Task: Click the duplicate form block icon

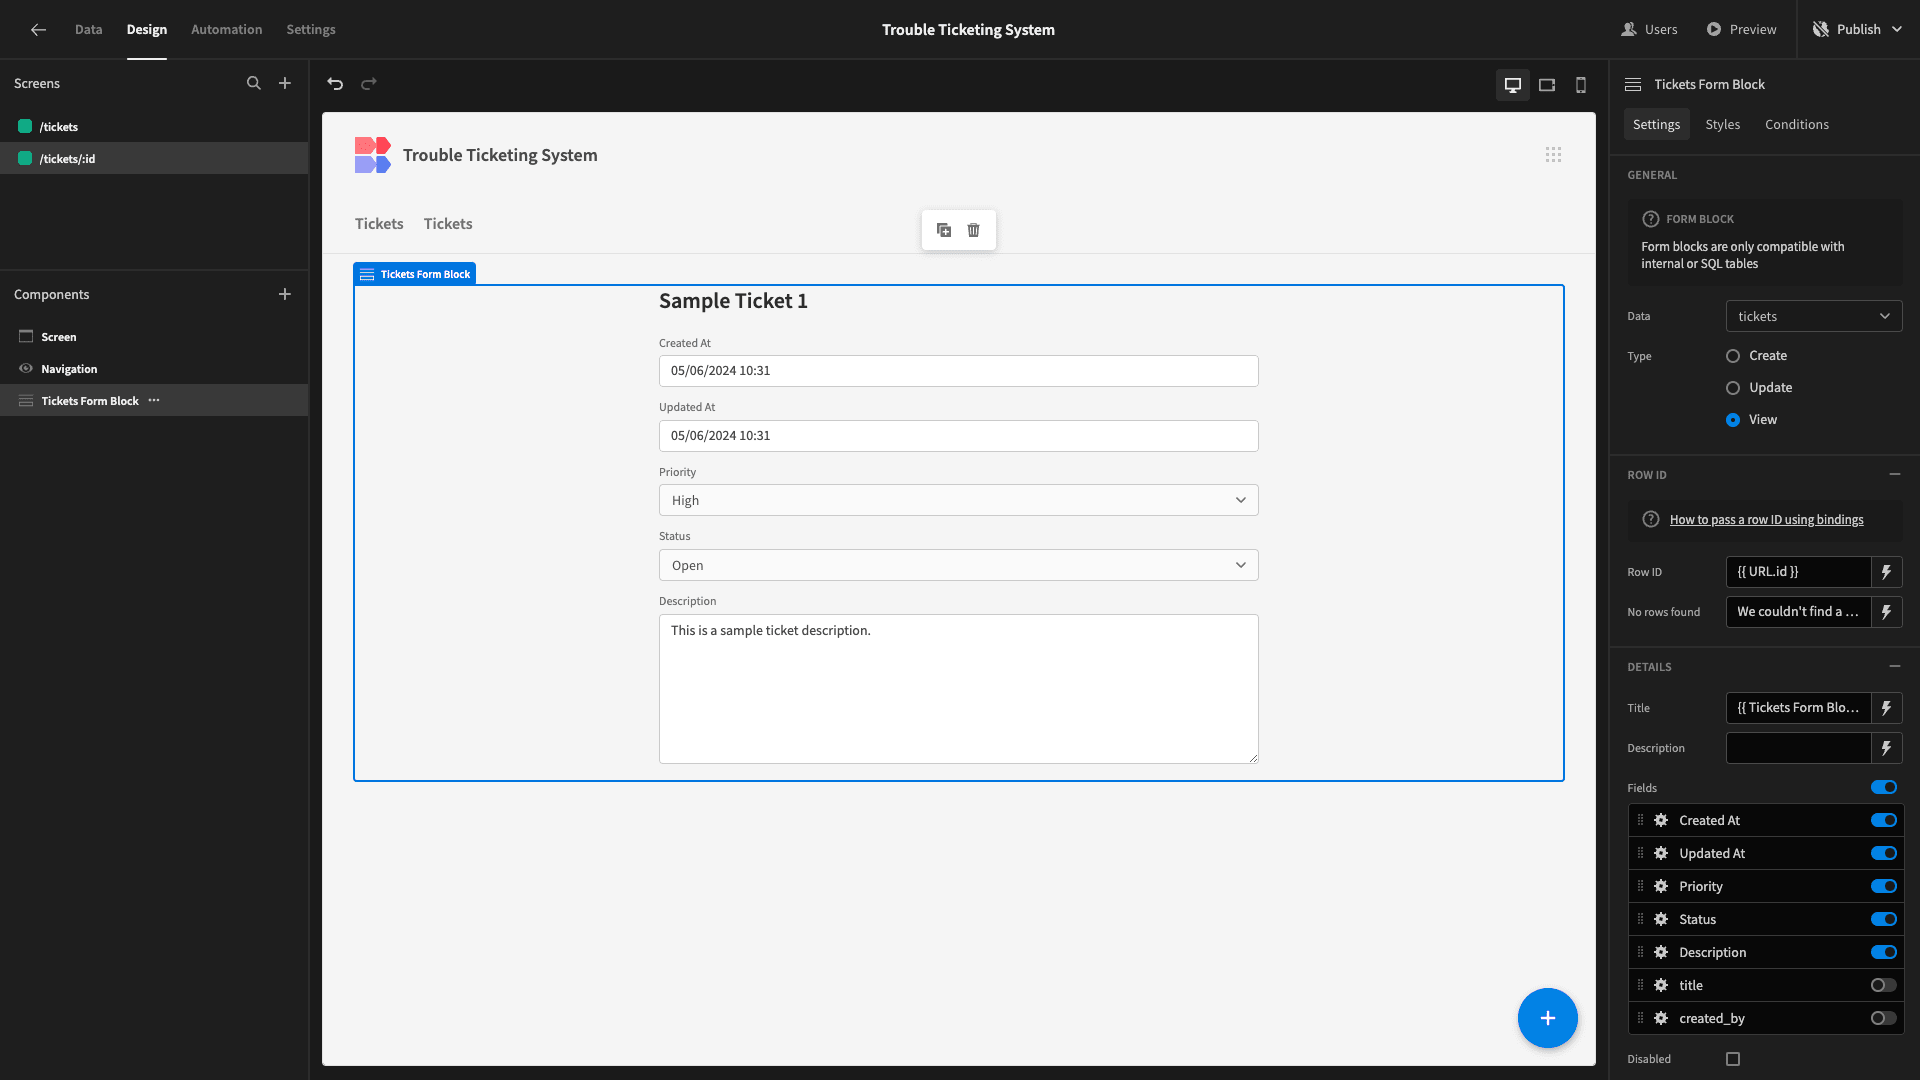Action: pos(944,229)
